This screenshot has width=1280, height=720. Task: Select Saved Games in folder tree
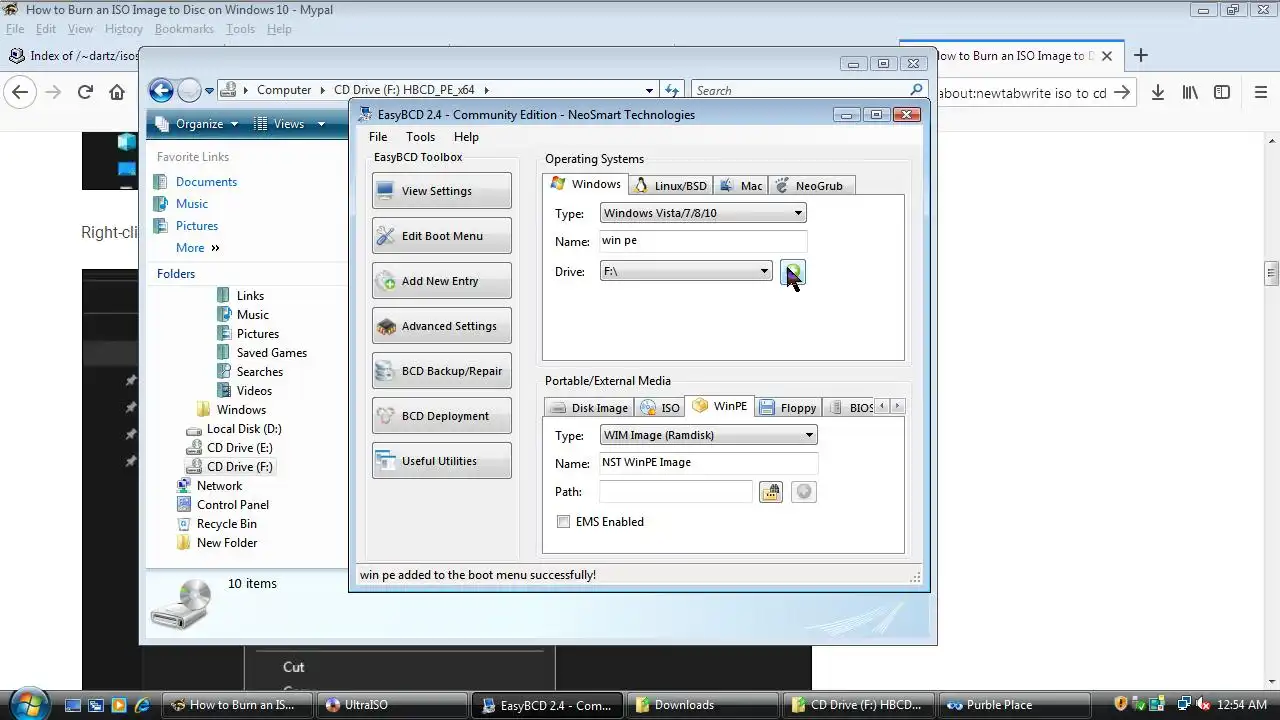(x=272, y=353)
